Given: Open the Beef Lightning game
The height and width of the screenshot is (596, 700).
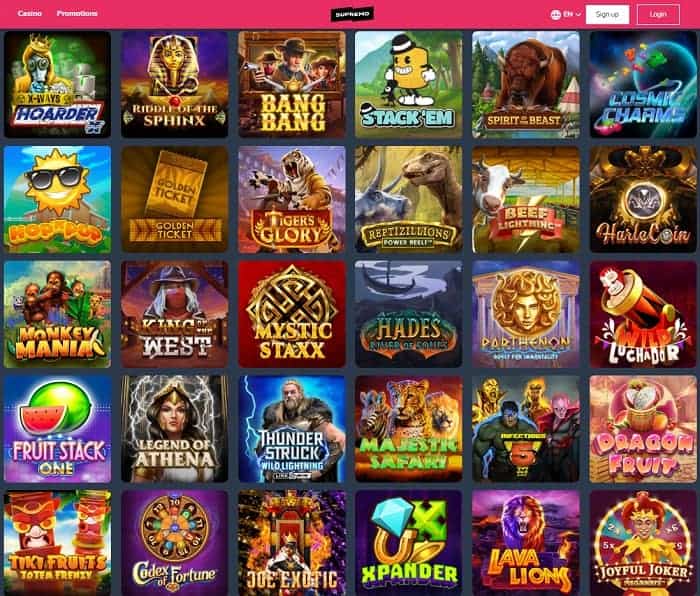Looking at the screenshot, I should 526,200.
